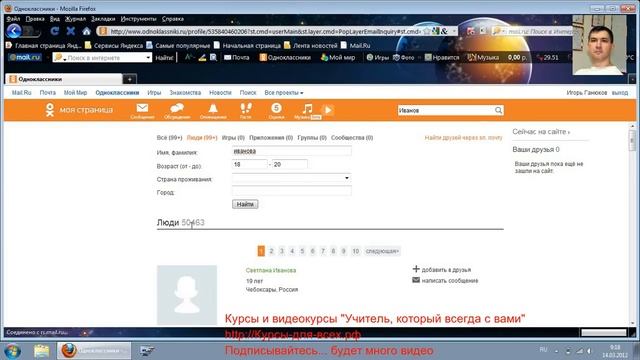Viewport: 640px width, 360px height.
Task: Open Windows Start button
Action: (13, 351)
